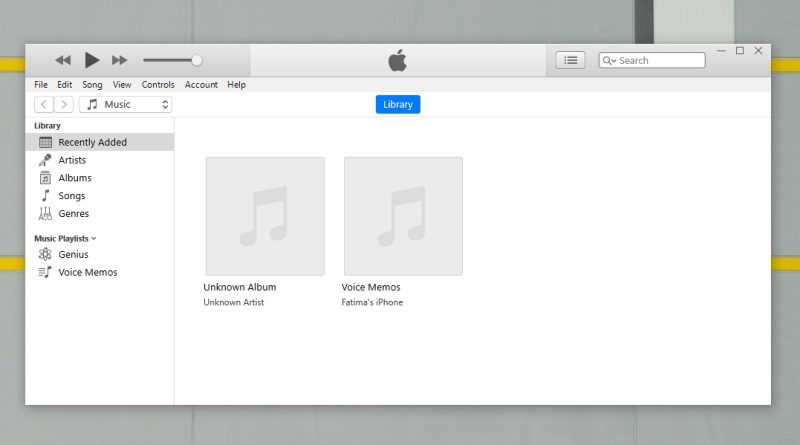Click the rewind previous track button

pos(63,60)
